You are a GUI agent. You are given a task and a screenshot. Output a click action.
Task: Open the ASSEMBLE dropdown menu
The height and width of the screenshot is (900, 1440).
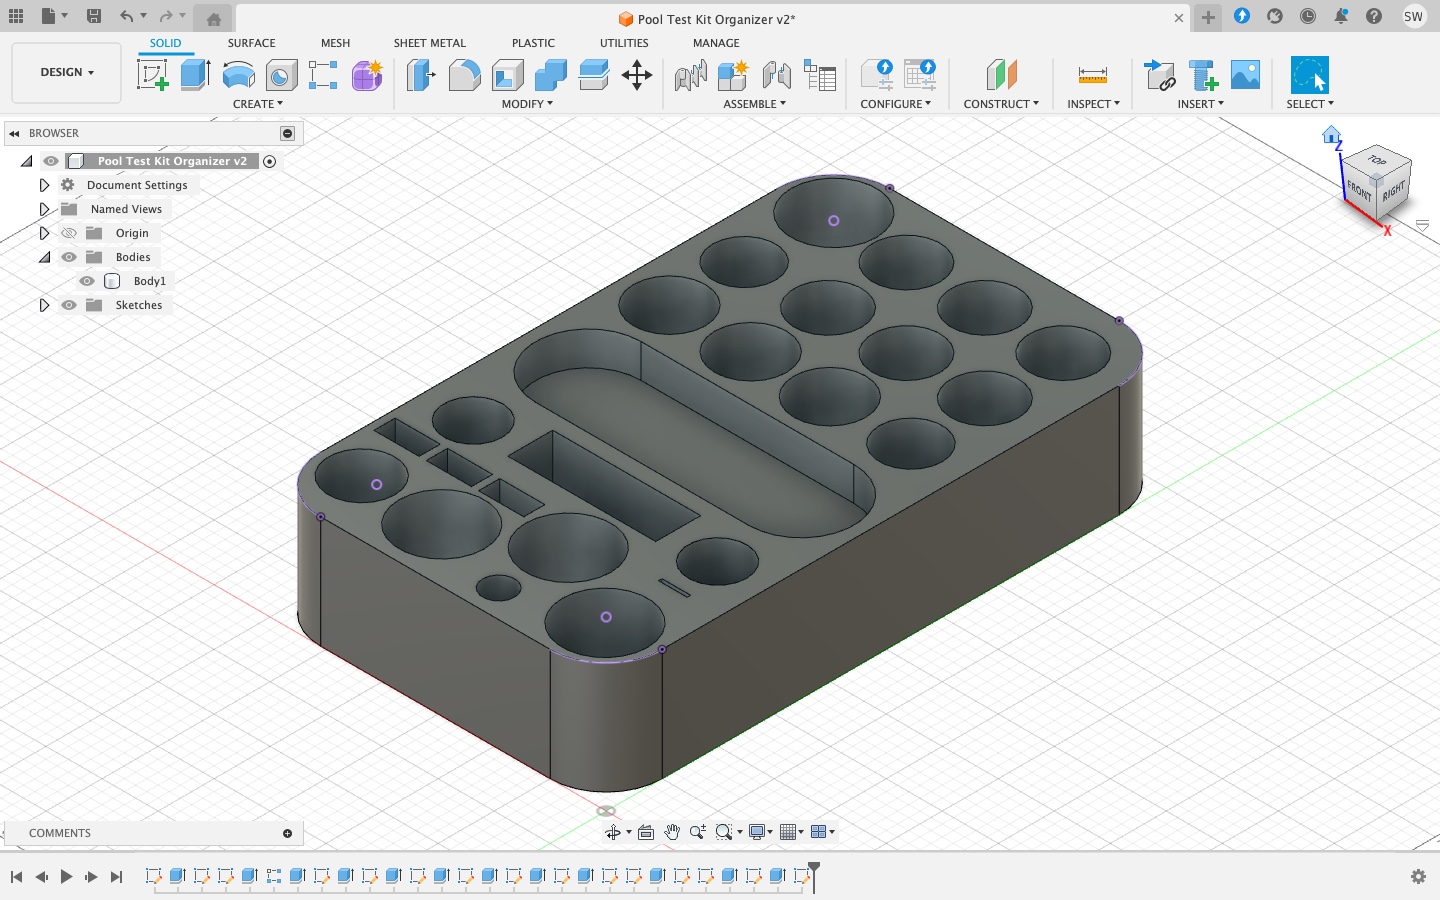755,104
